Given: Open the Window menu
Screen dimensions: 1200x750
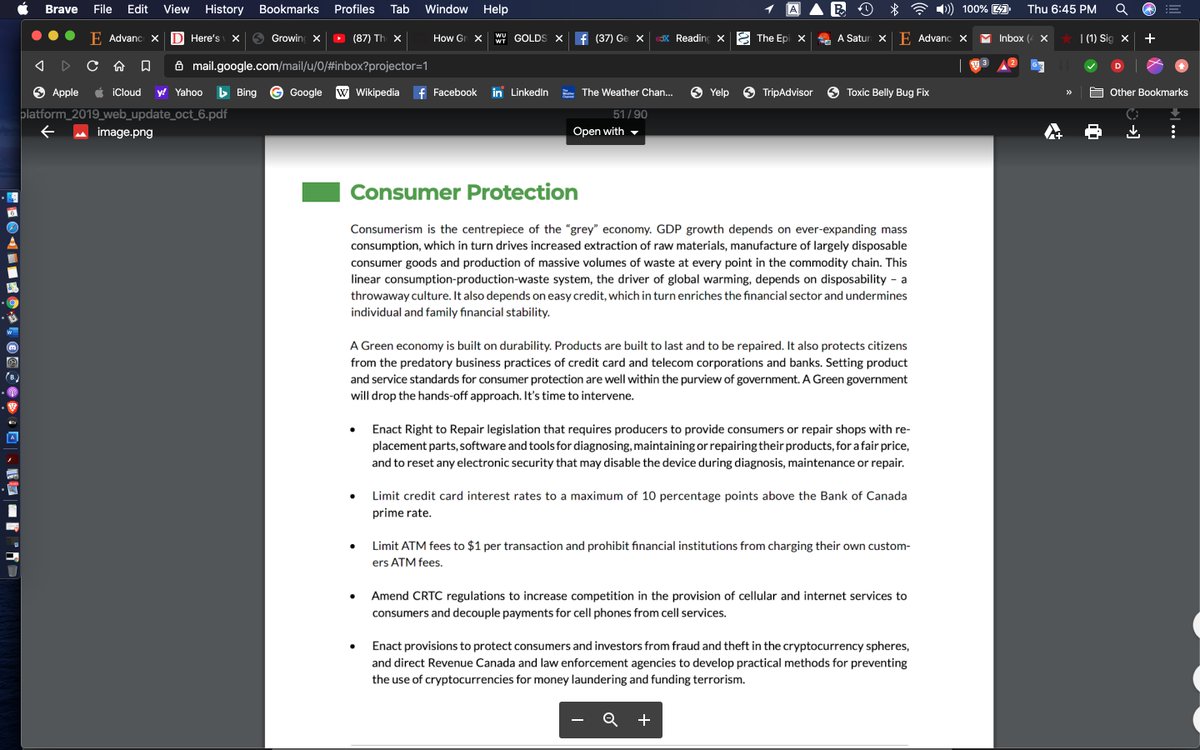Looking at the screenshot, I should [446, 9].
